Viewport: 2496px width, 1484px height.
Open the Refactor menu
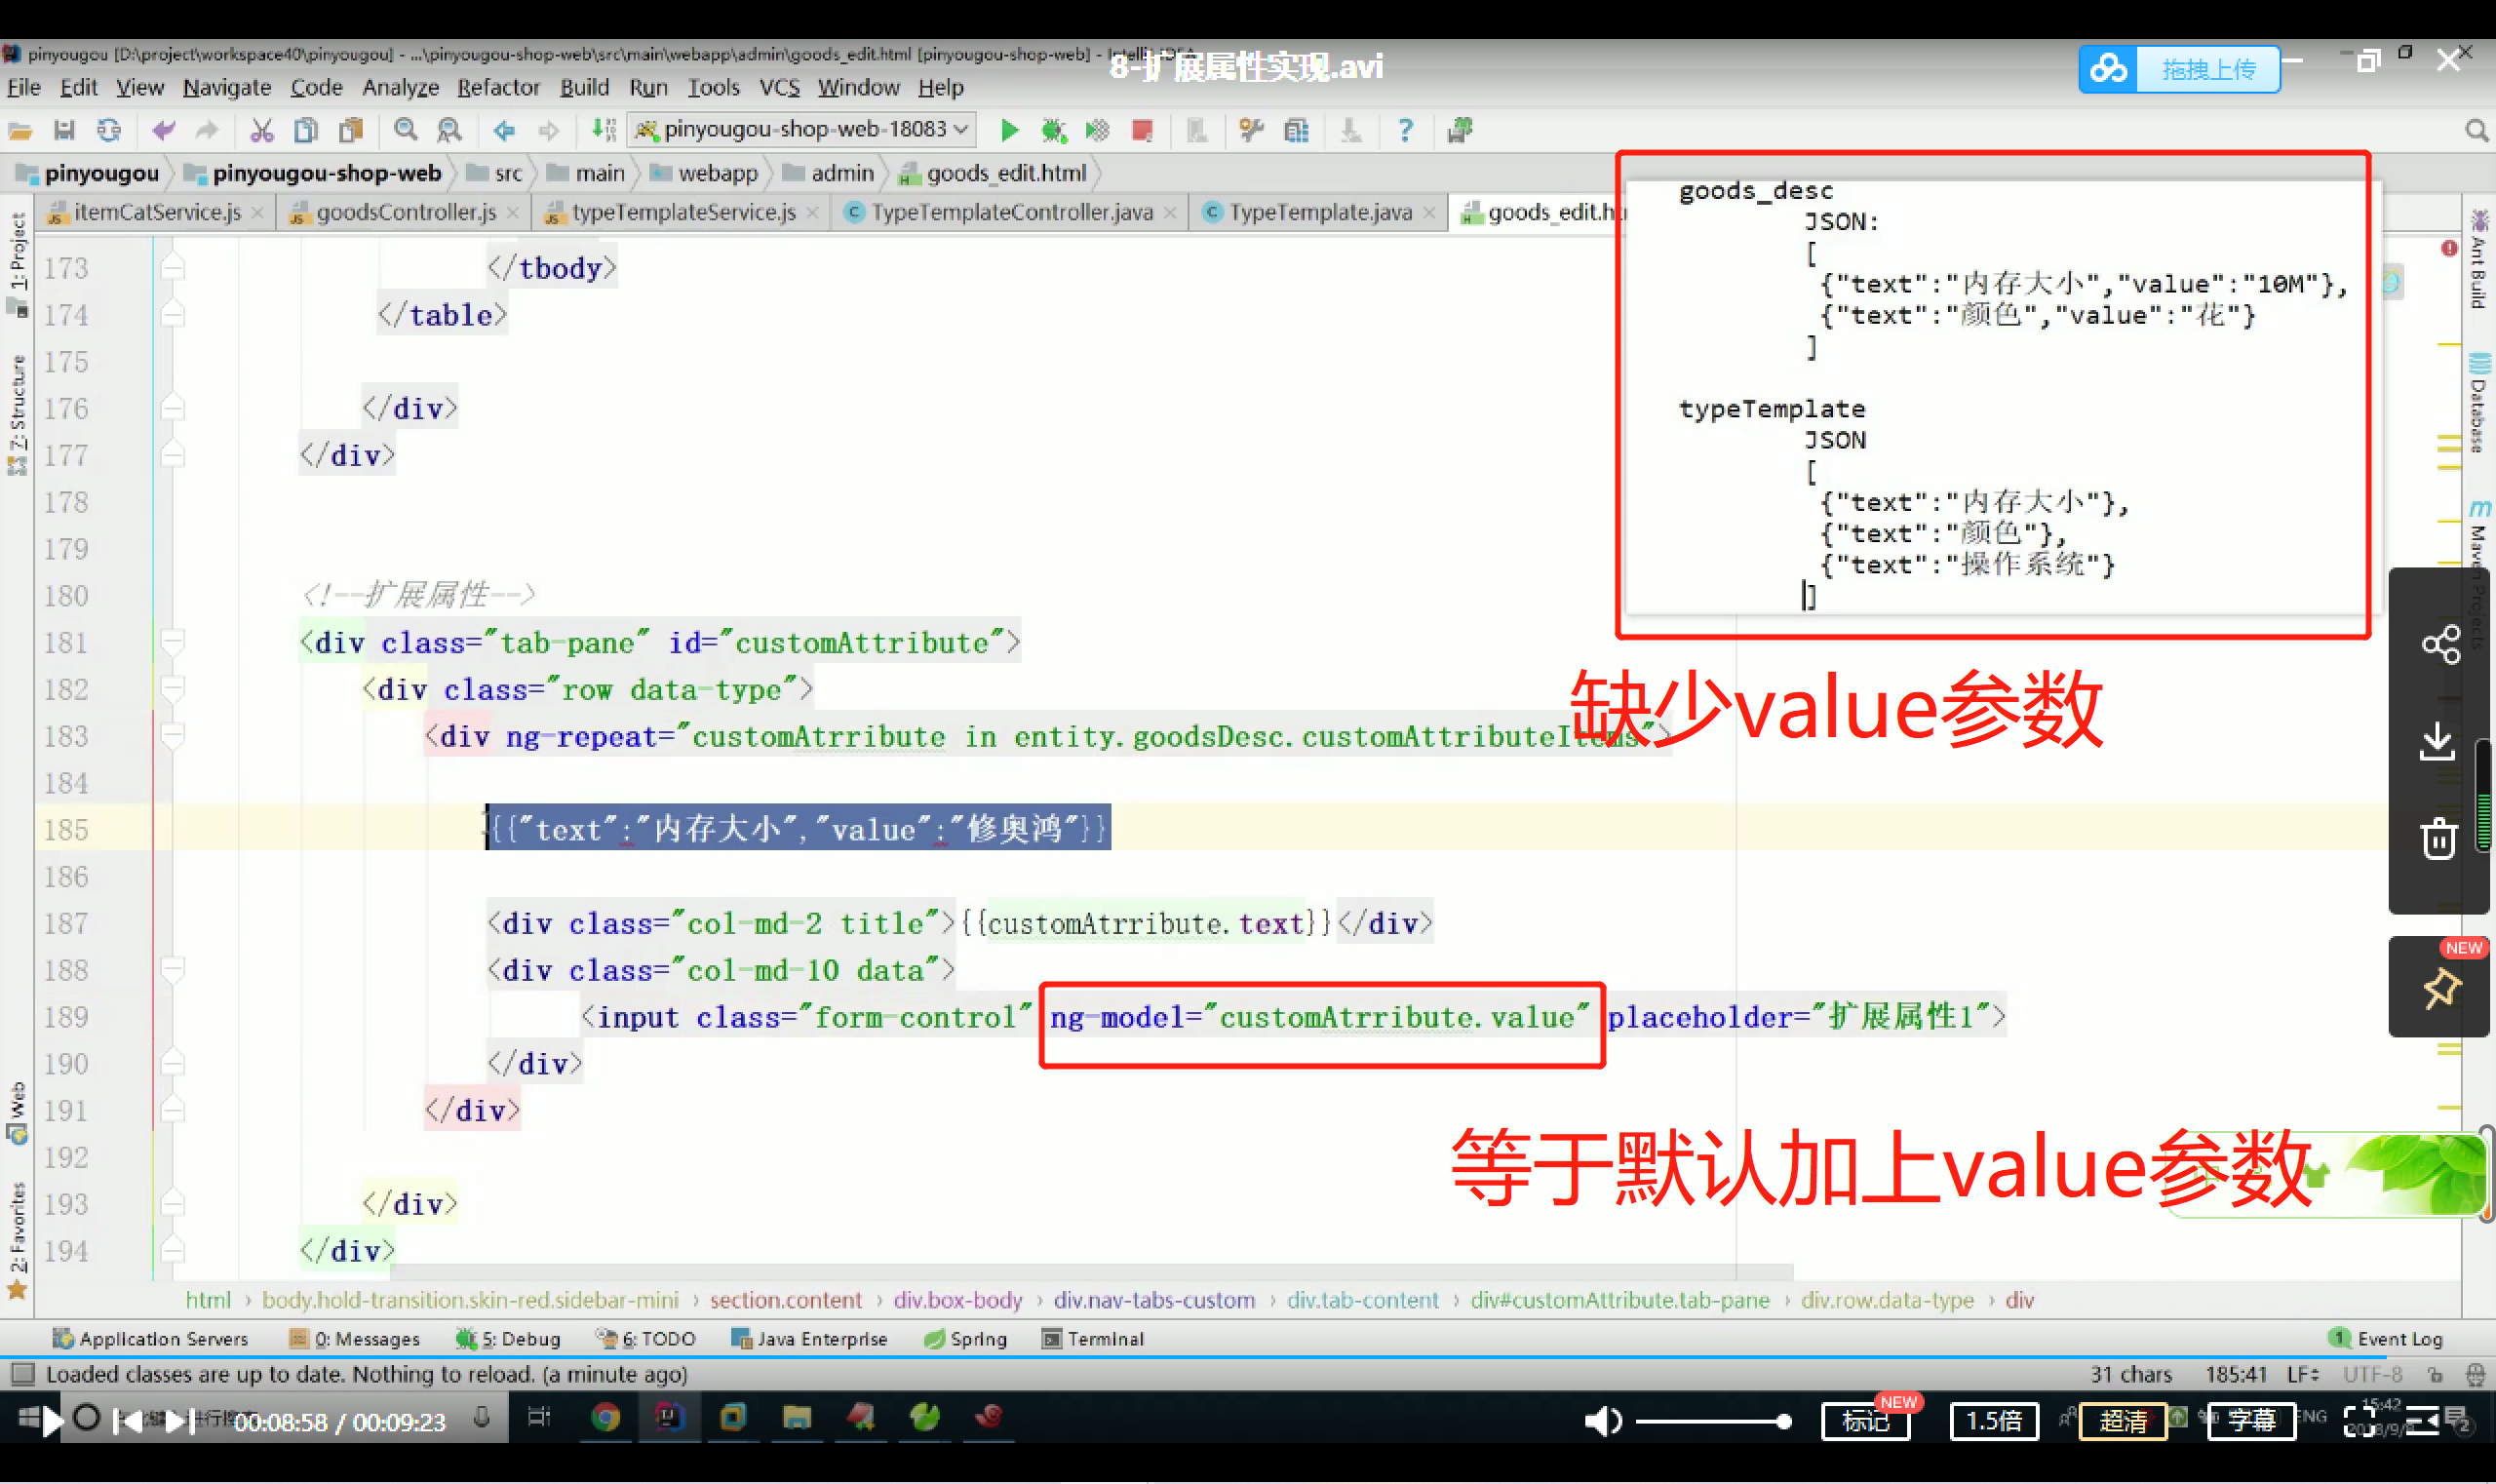coord(498,87)
